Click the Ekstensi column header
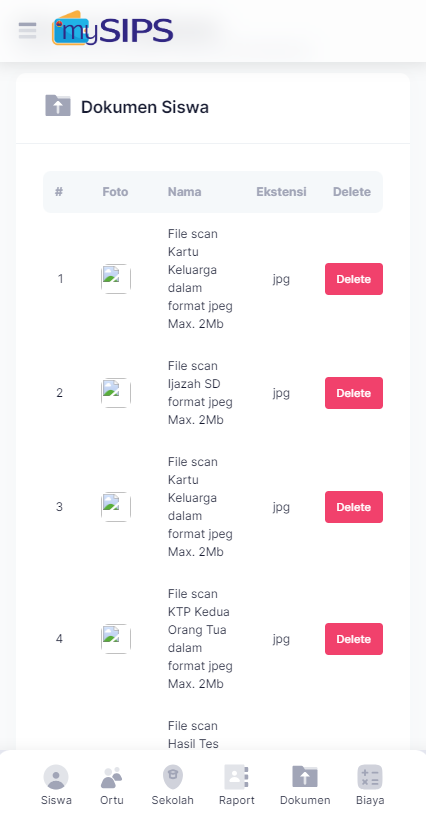The width and height of the screenshot is (426, 816). tap(281, 192)
